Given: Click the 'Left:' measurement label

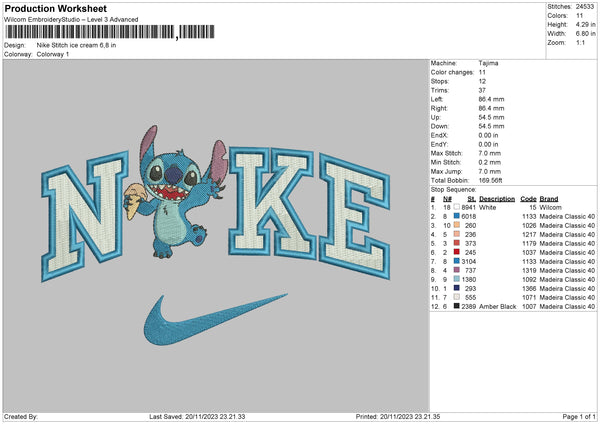Looking at the screenshot, I should 437,99.
